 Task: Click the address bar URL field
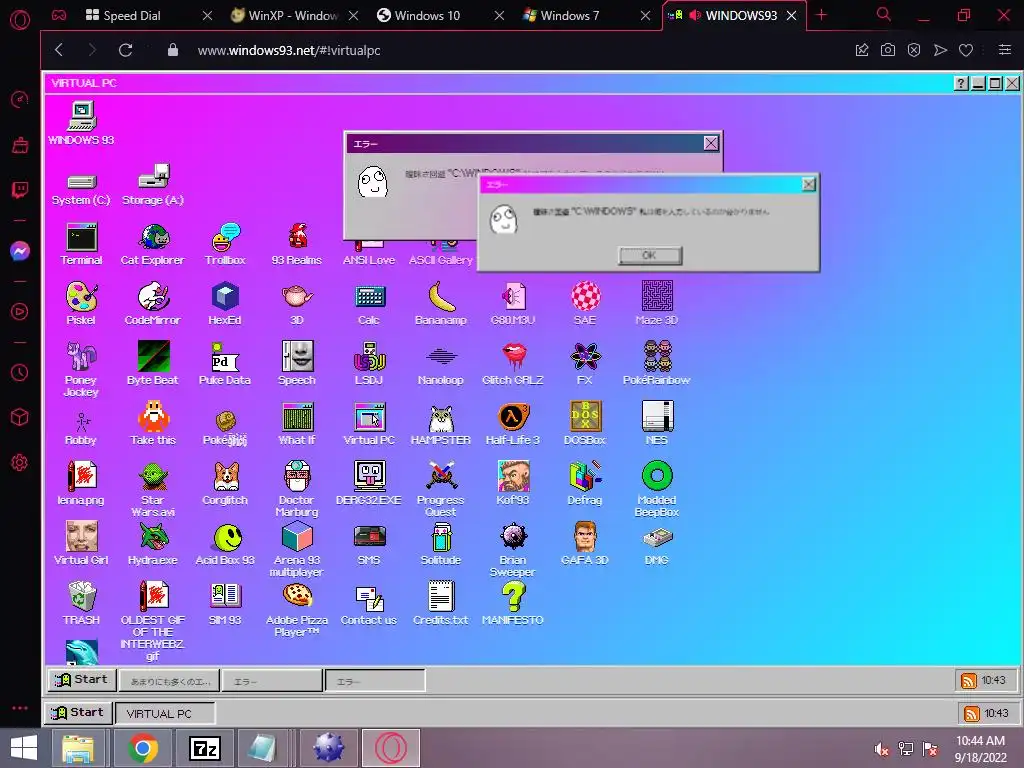point(289,50)
